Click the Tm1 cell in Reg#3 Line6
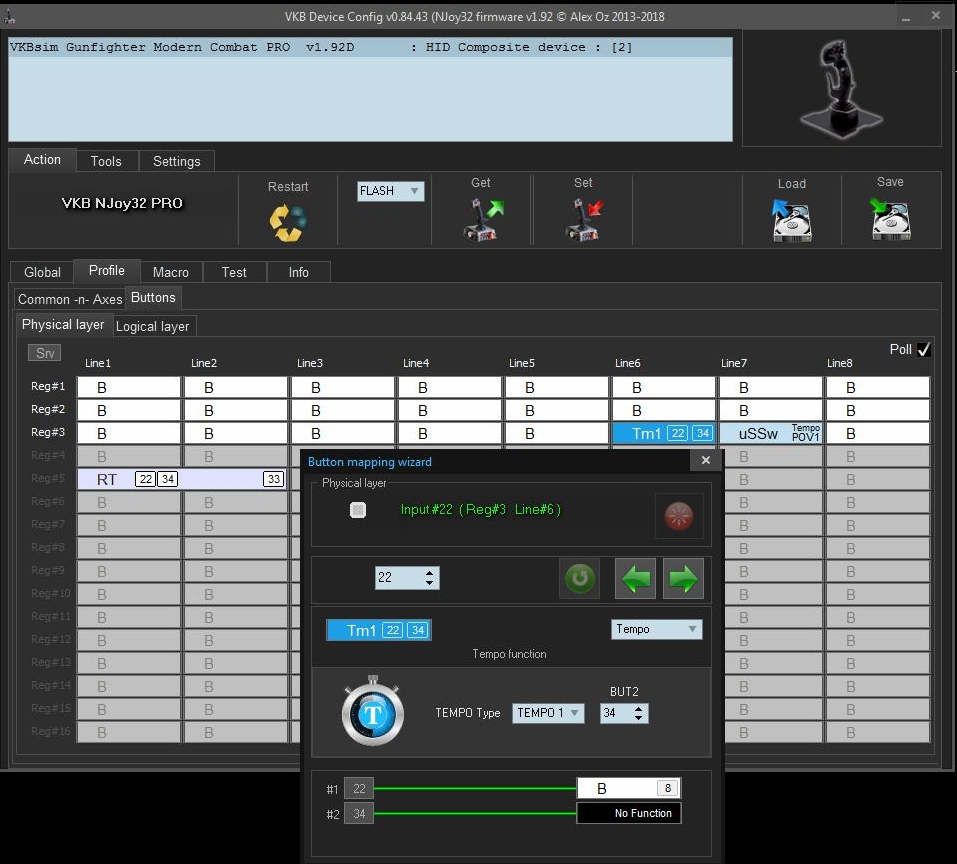The height and width of the screenshot is (864, 957). pyautogui.click(x=663, y=433)
